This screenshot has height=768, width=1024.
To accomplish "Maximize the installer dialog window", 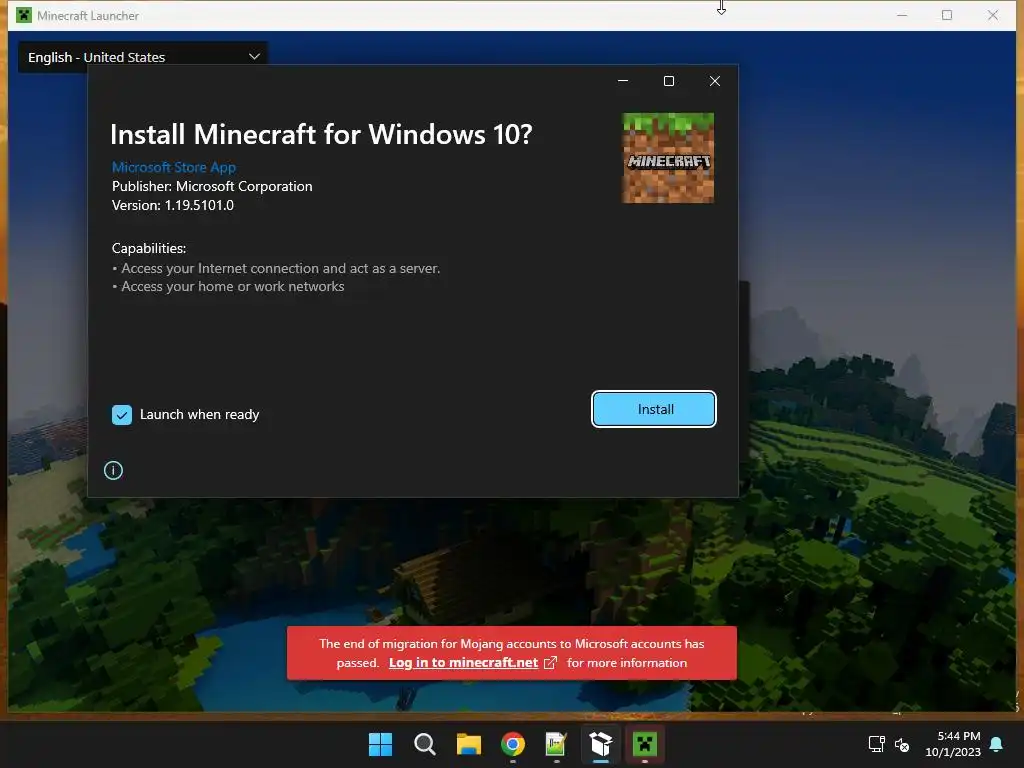I will pos(669,81).
